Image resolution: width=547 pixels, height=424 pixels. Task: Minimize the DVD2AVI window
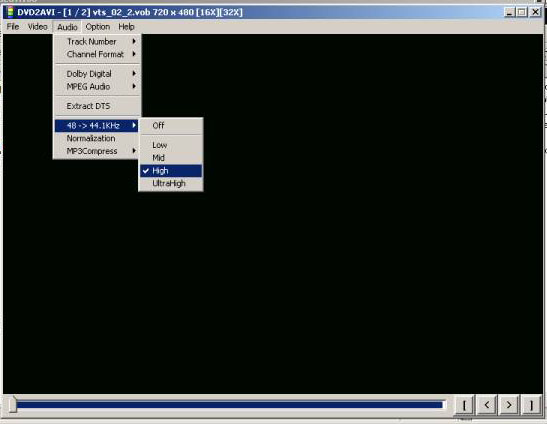point(509,12)
